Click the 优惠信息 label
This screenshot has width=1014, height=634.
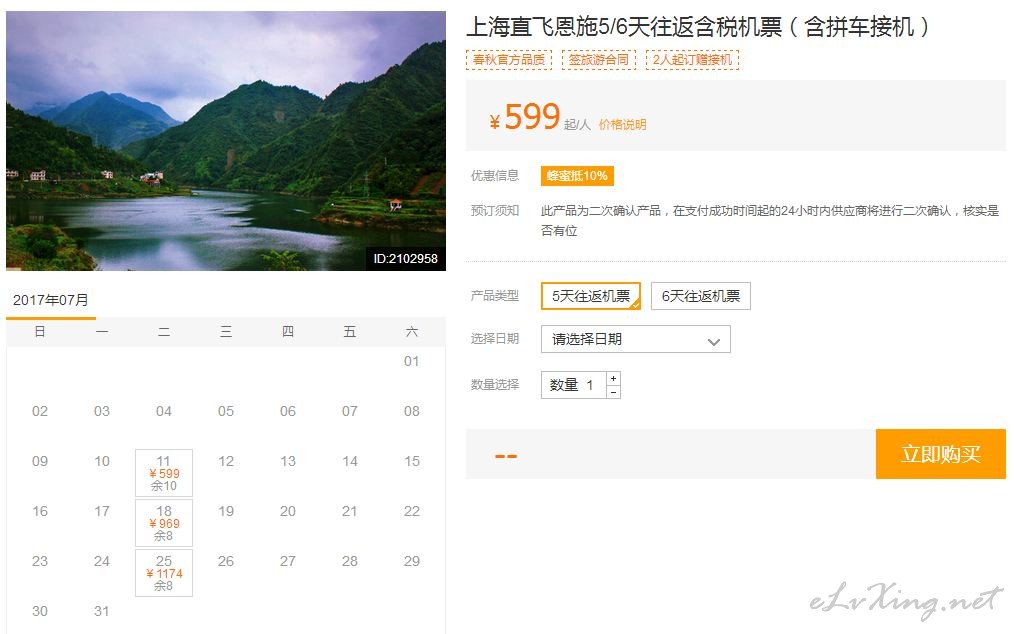(x=495, y=175)
